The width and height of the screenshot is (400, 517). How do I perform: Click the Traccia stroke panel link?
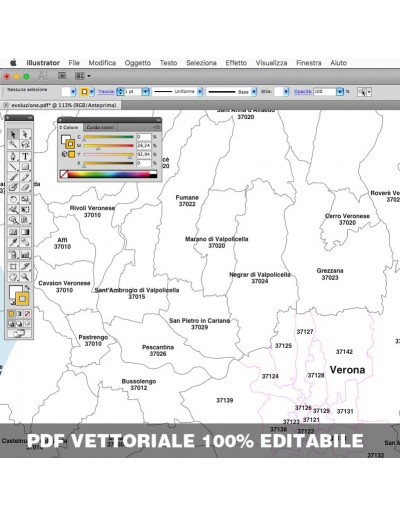(x=106, y=92)
